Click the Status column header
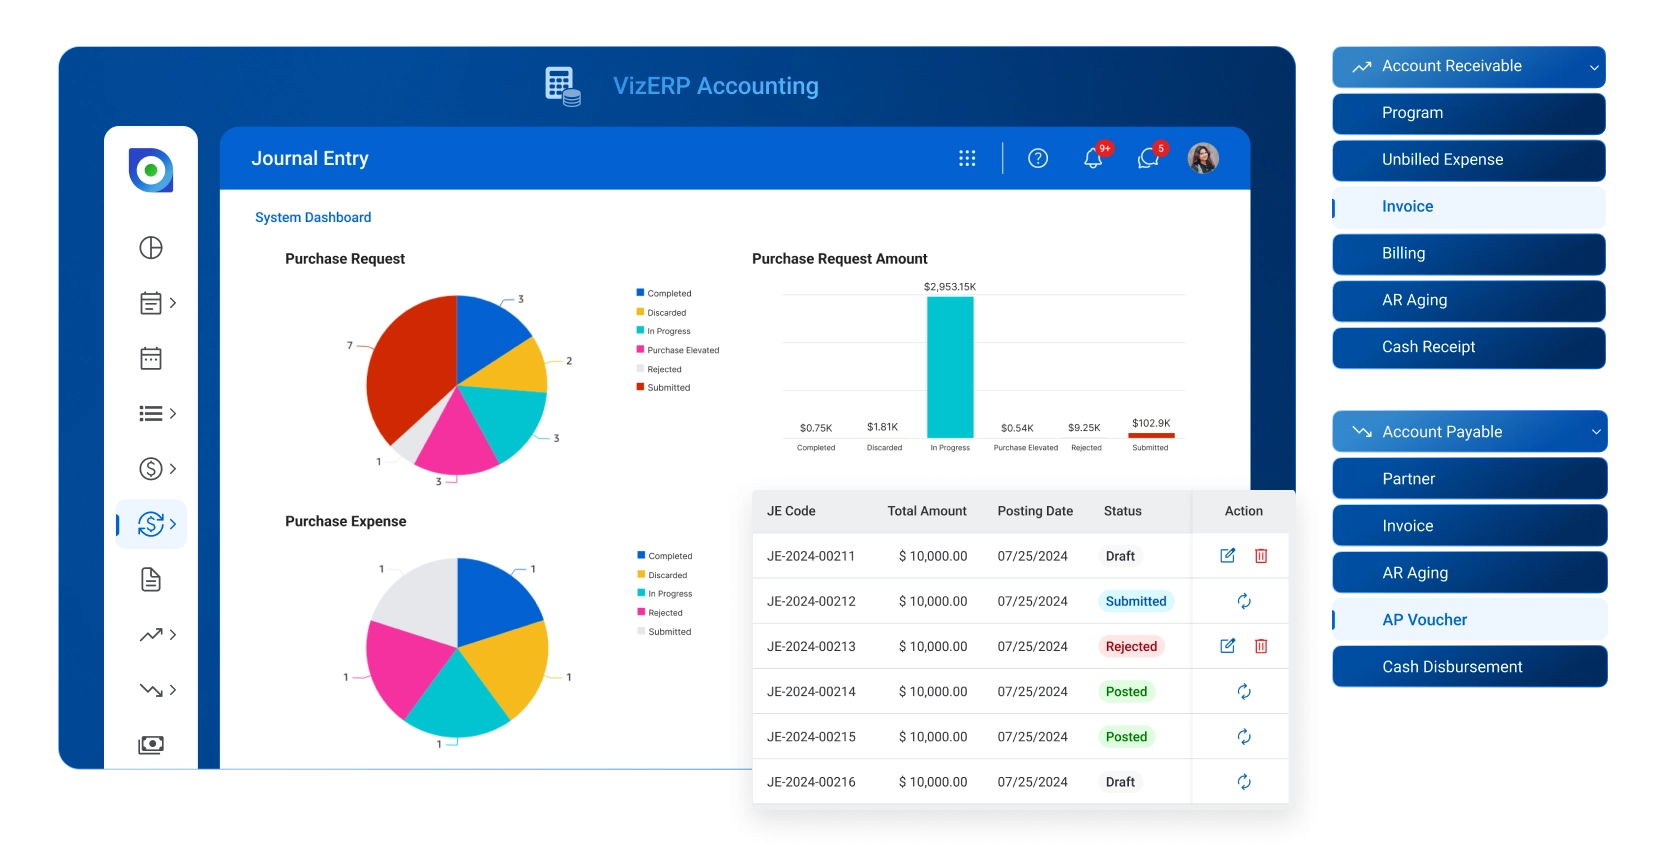 coord(1123,511)
